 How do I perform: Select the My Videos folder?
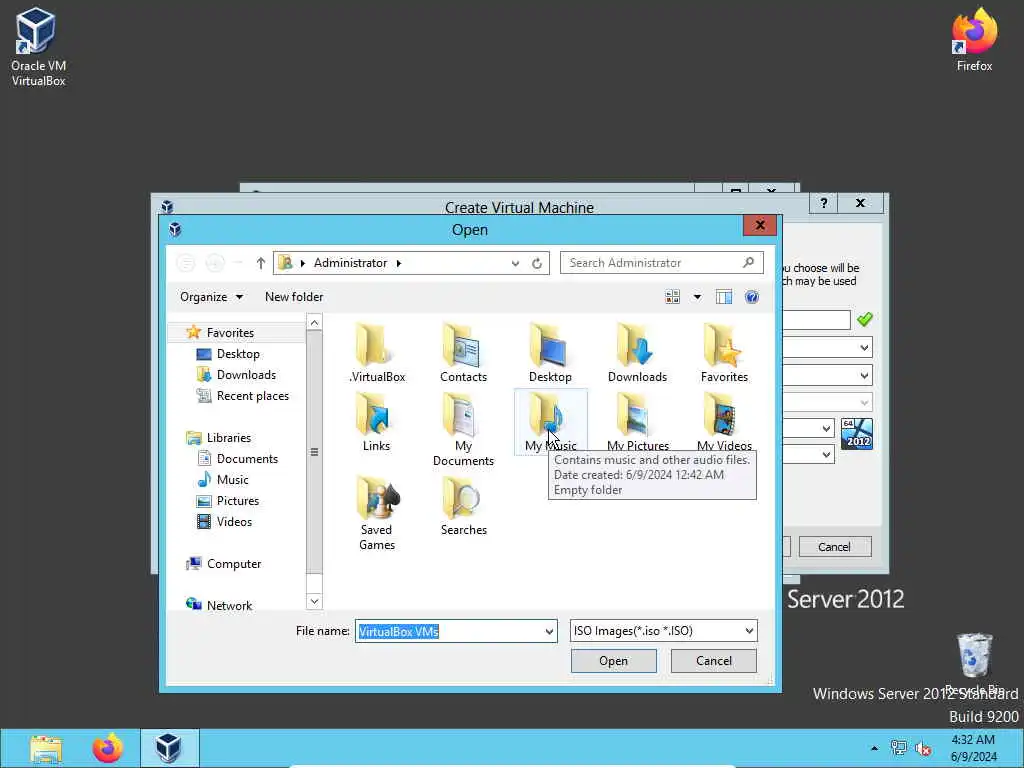(724, 422)
